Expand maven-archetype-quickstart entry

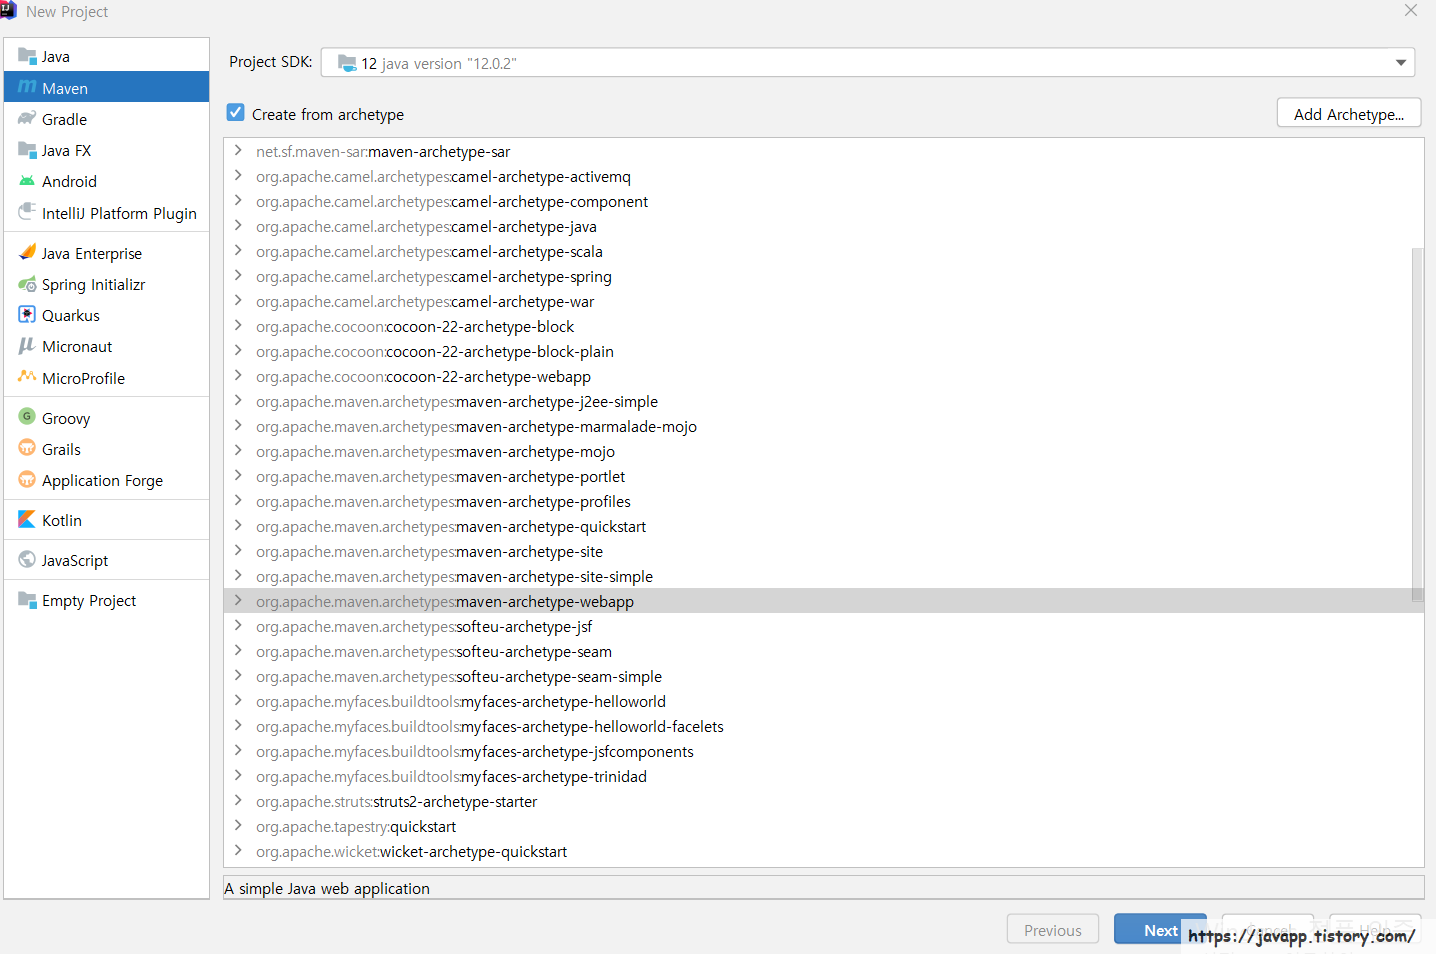(x=238, y=526)
